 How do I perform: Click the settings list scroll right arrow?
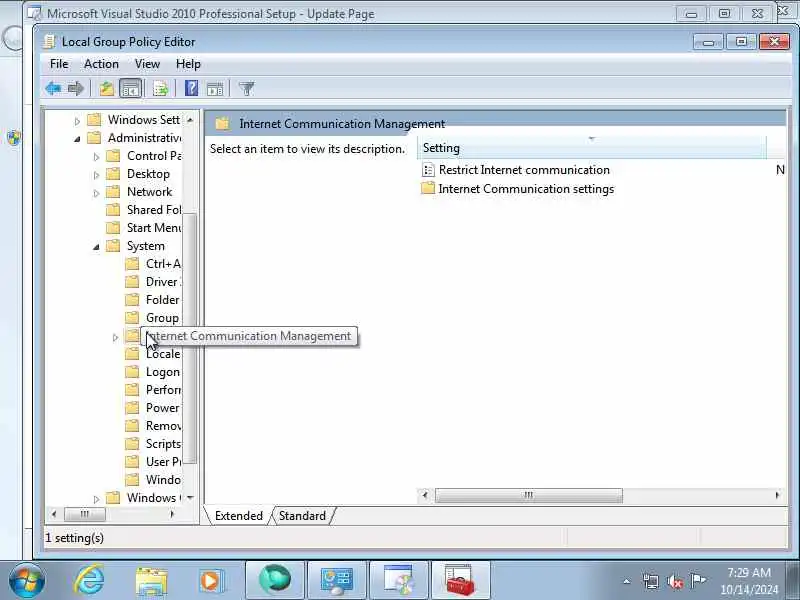point(777,495)
